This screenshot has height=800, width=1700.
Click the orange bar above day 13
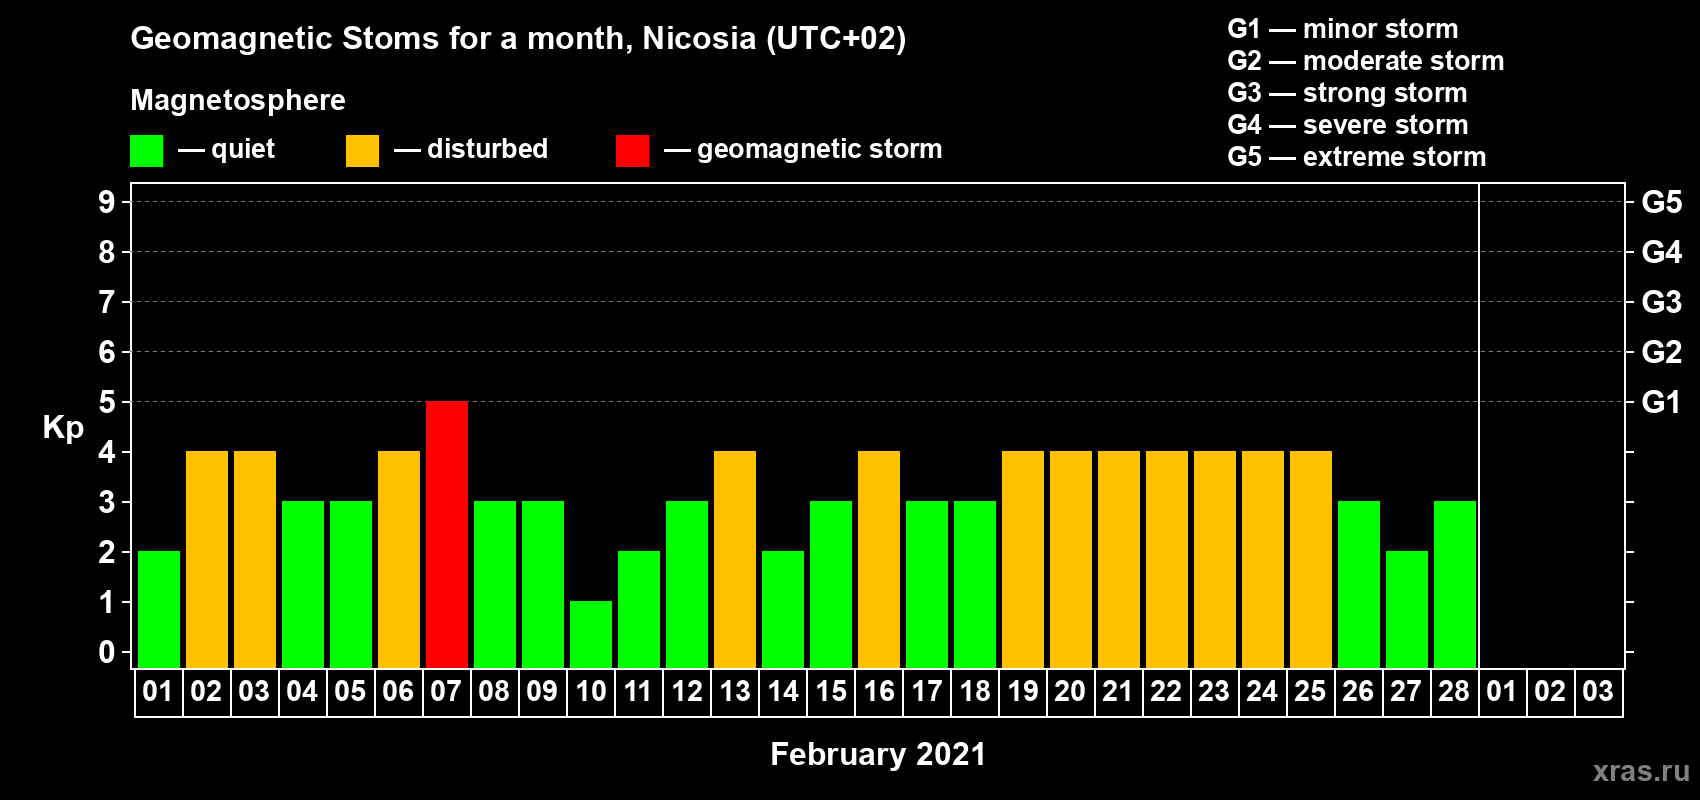[735, 559]
